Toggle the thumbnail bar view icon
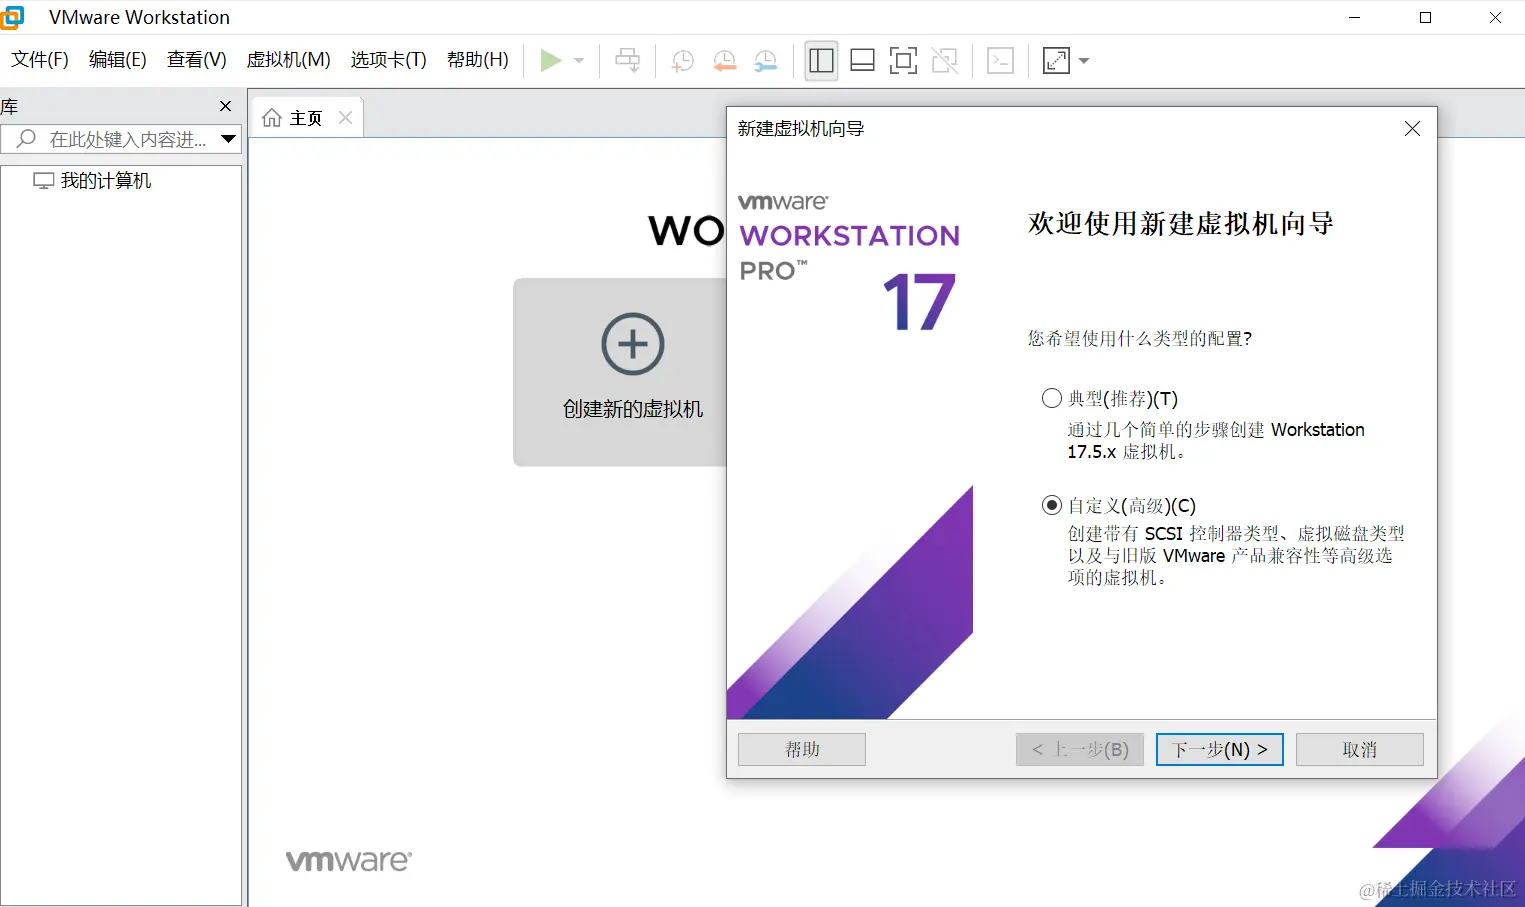The width and height of the screenshot is (1525, 907). tap(862, 60)
